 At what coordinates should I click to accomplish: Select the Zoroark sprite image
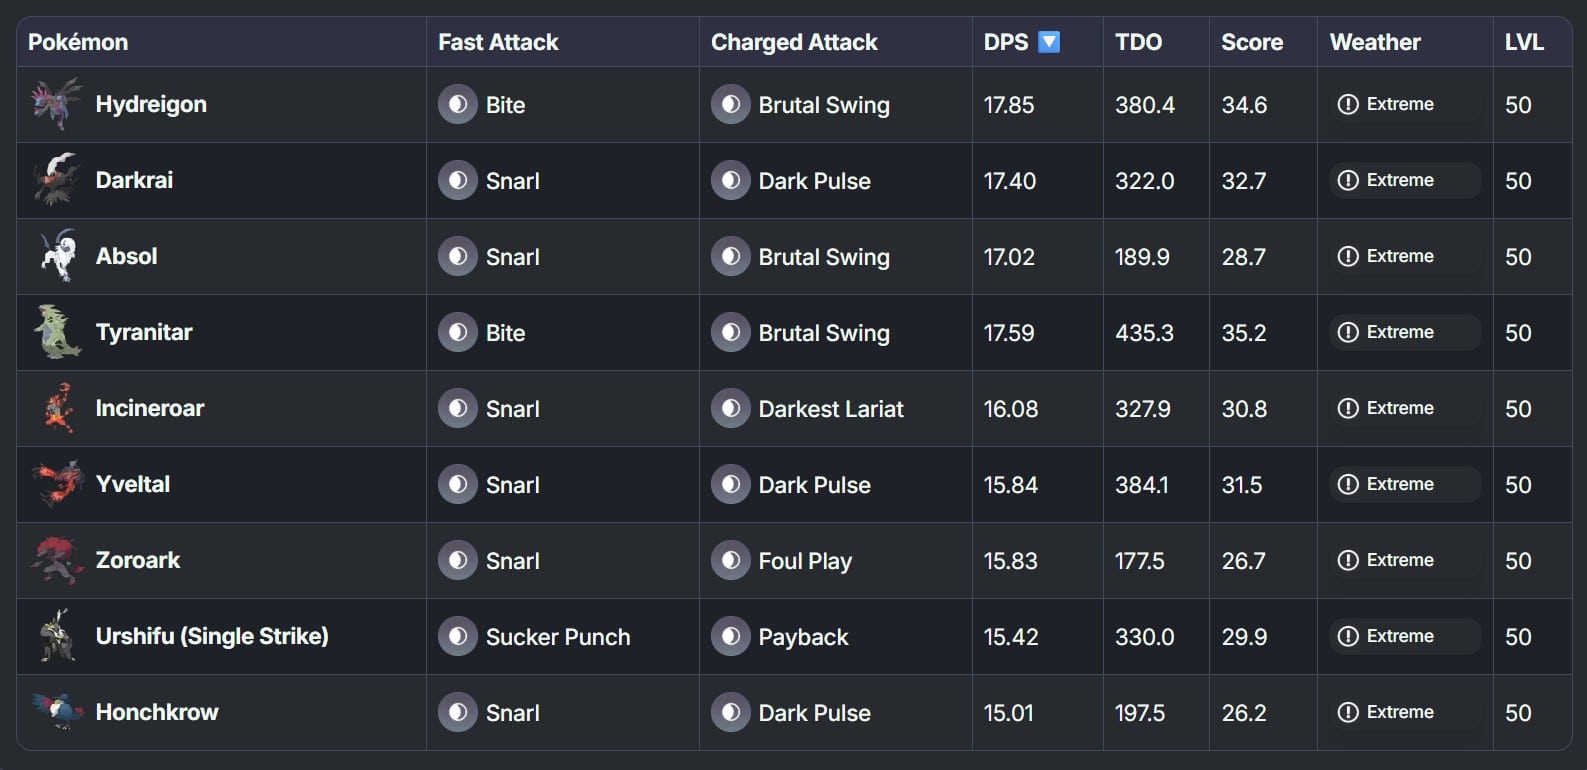(x=57, y=560)
